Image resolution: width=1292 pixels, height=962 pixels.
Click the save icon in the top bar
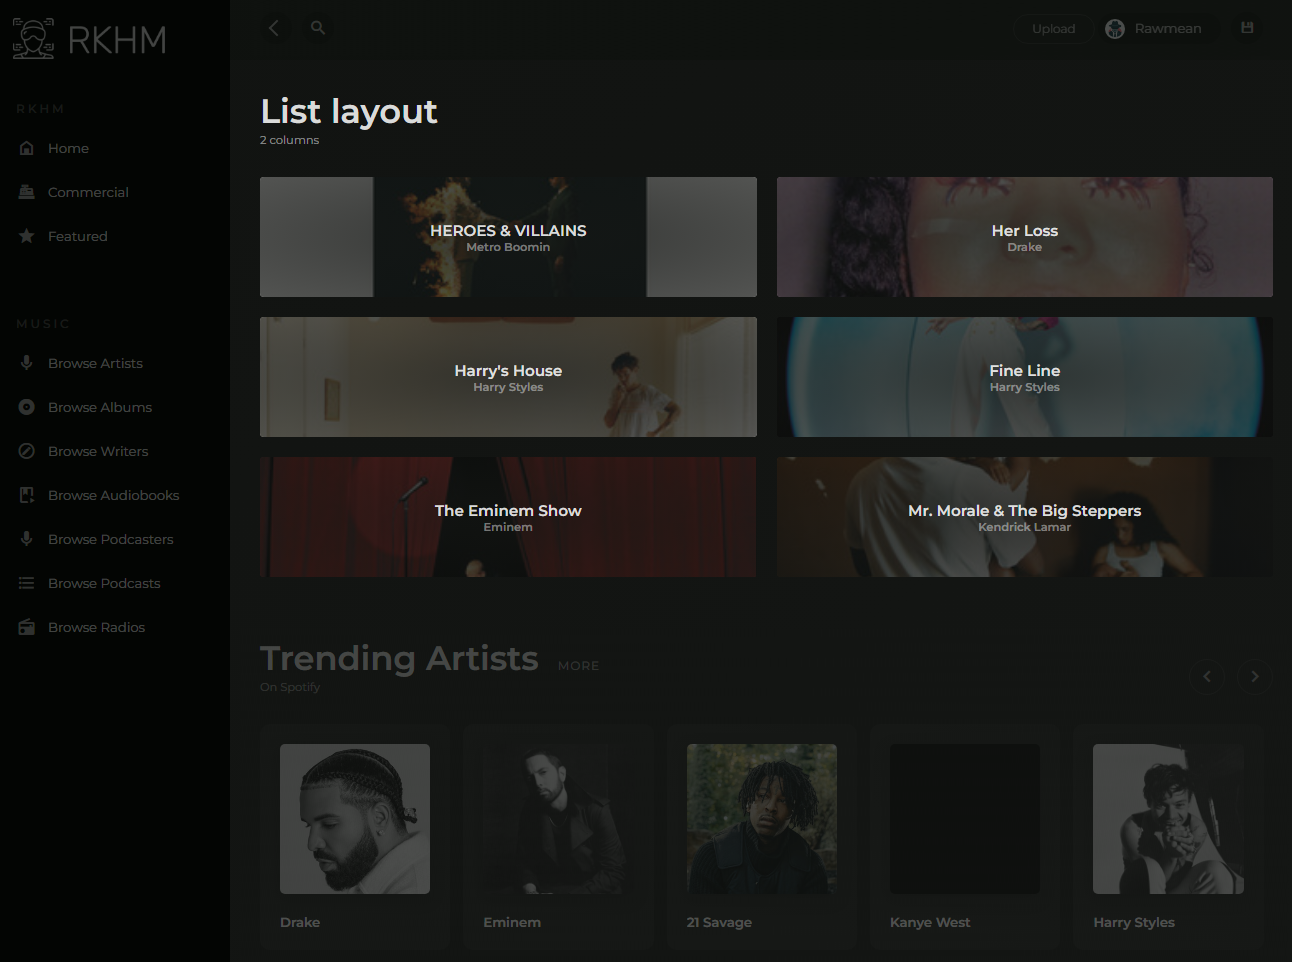point(1247,28)
